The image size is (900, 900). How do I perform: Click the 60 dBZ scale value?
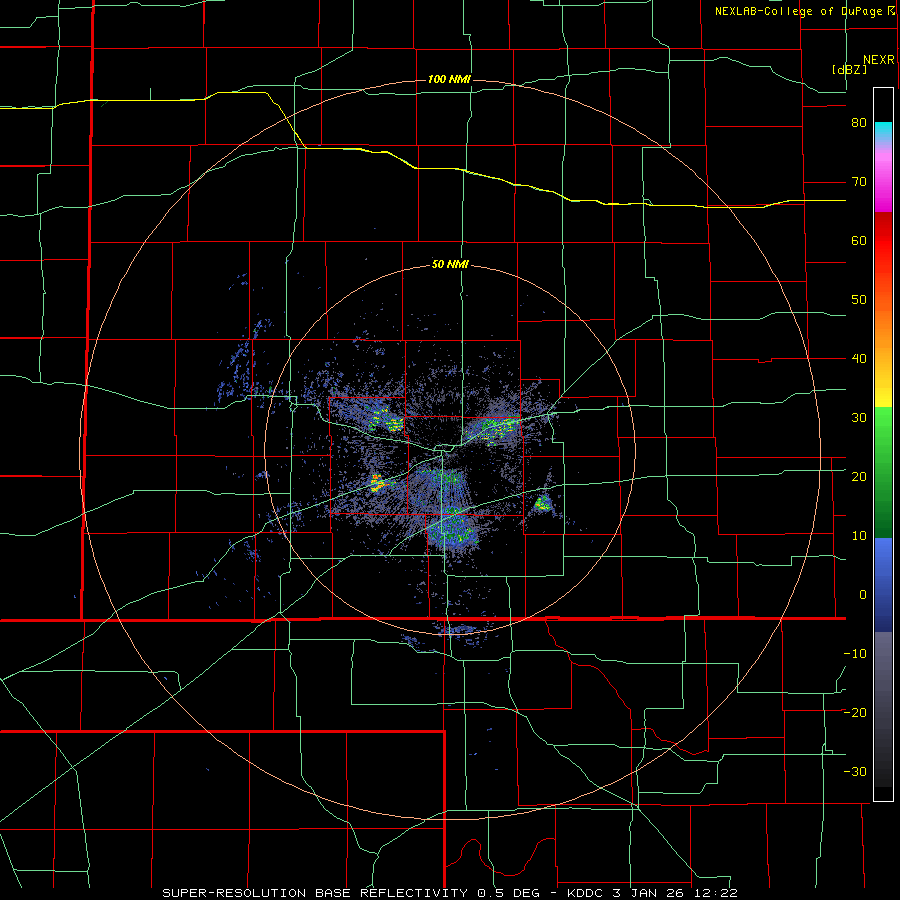pos(859,240)
